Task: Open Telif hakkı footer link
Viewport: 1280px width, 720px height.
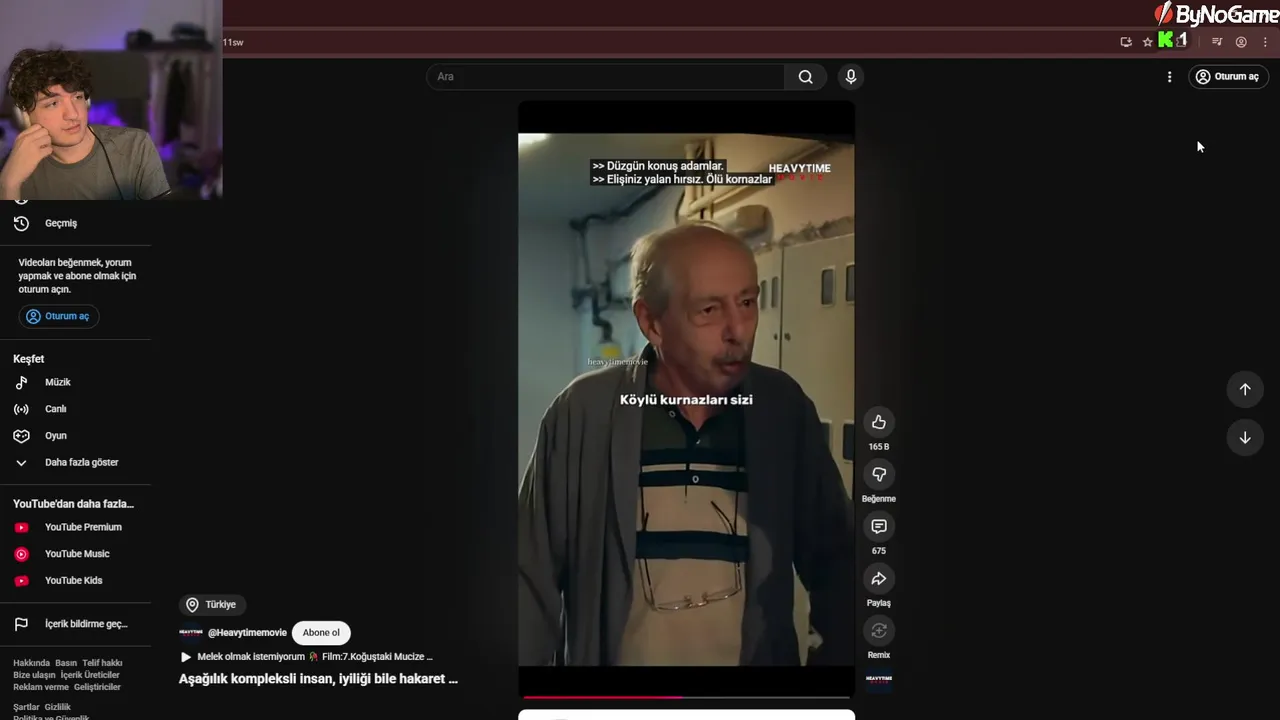Action: click(102, 663)
